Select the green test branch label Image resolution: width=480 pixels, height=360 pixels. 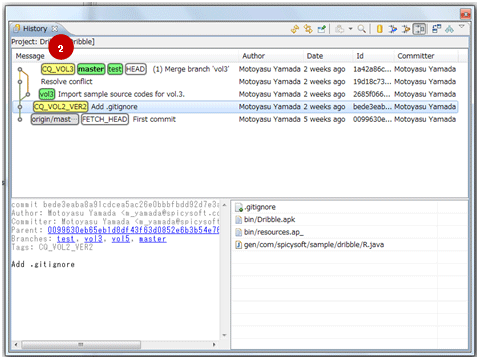click(115, 69)
